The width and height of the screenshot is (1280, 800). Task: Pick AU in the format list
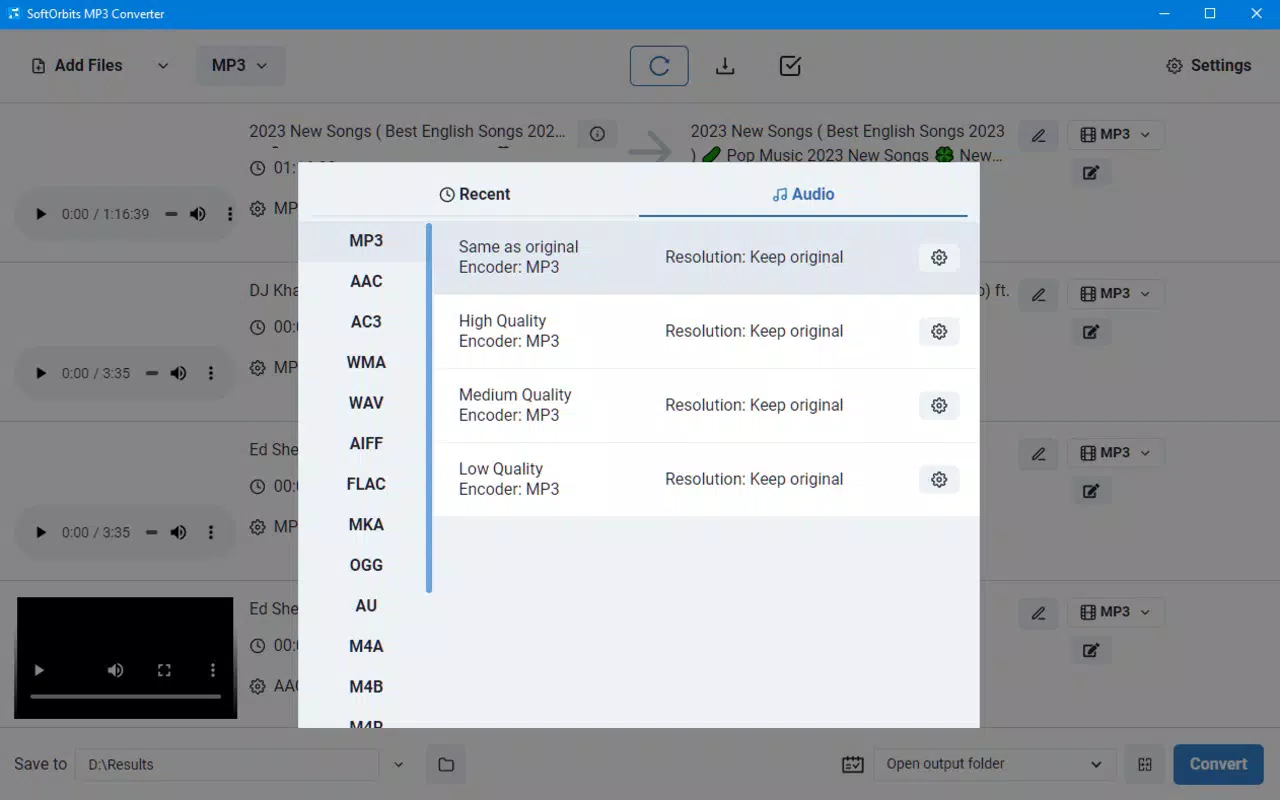[x=365, y=606]
